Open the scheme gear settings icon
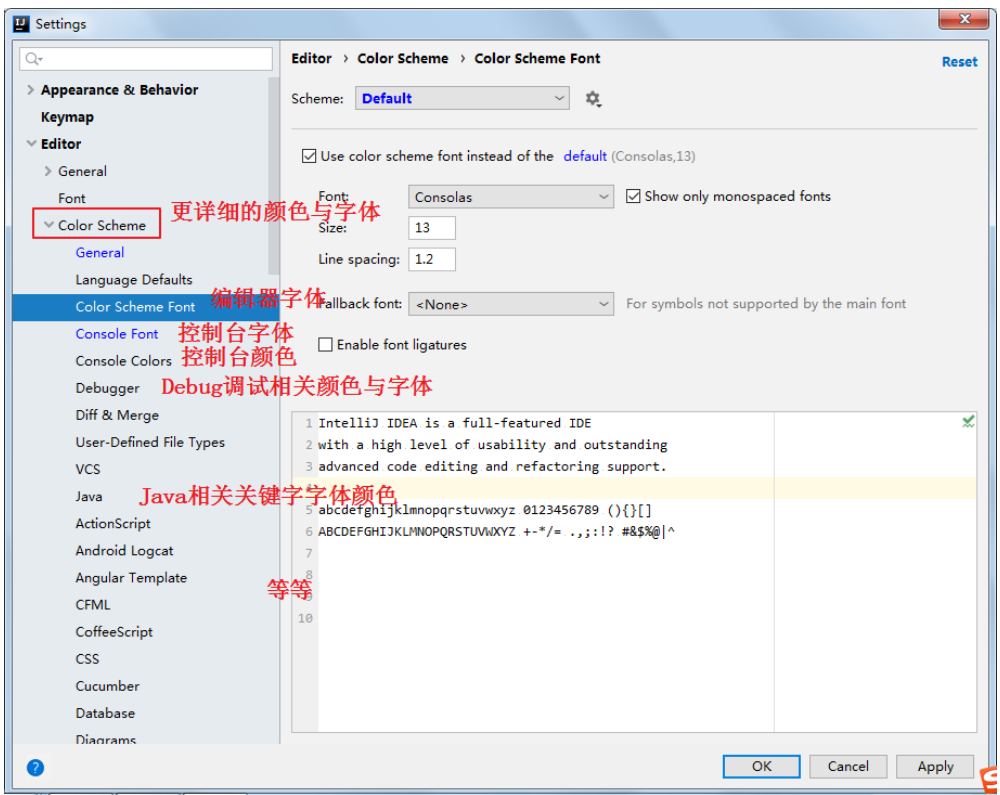 tap(593, 99)
